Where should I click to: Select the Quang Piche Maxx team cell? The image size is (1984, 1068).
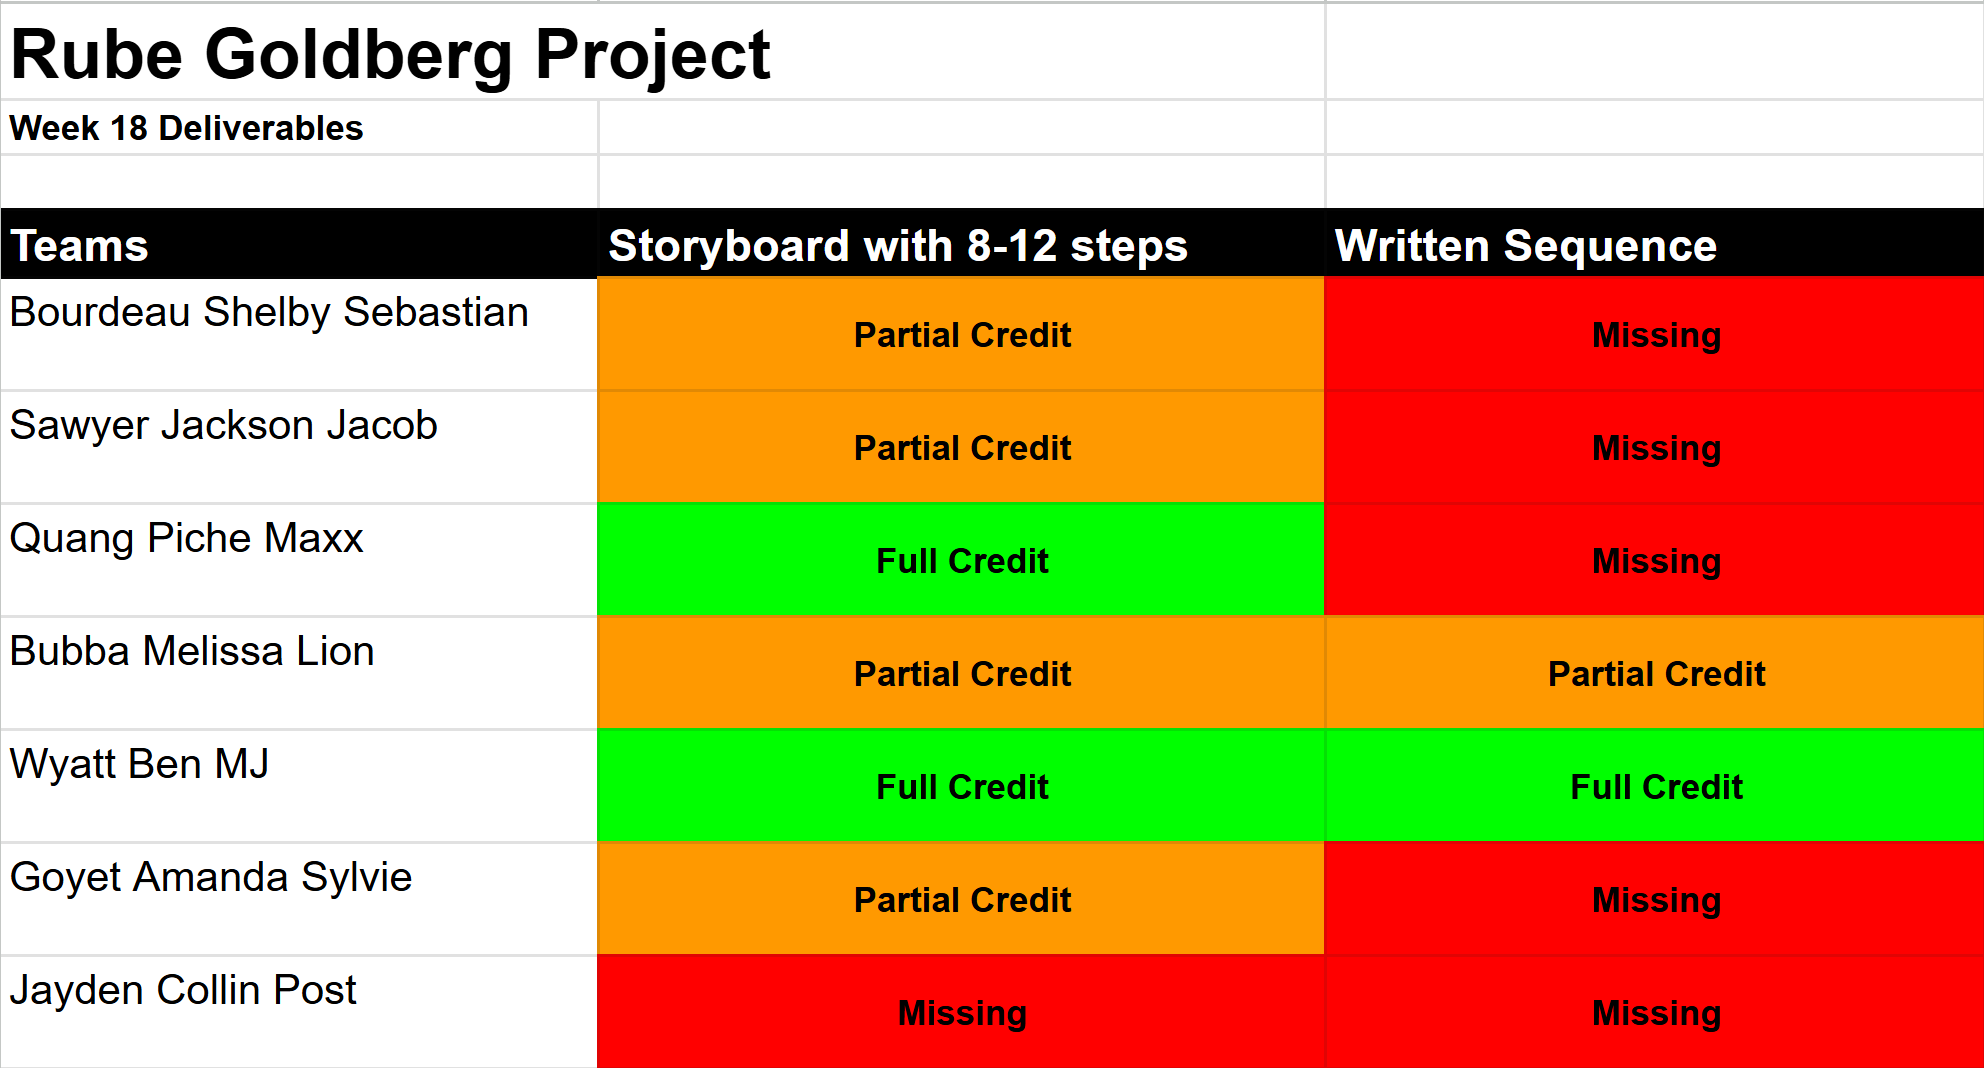pos(187,539)
